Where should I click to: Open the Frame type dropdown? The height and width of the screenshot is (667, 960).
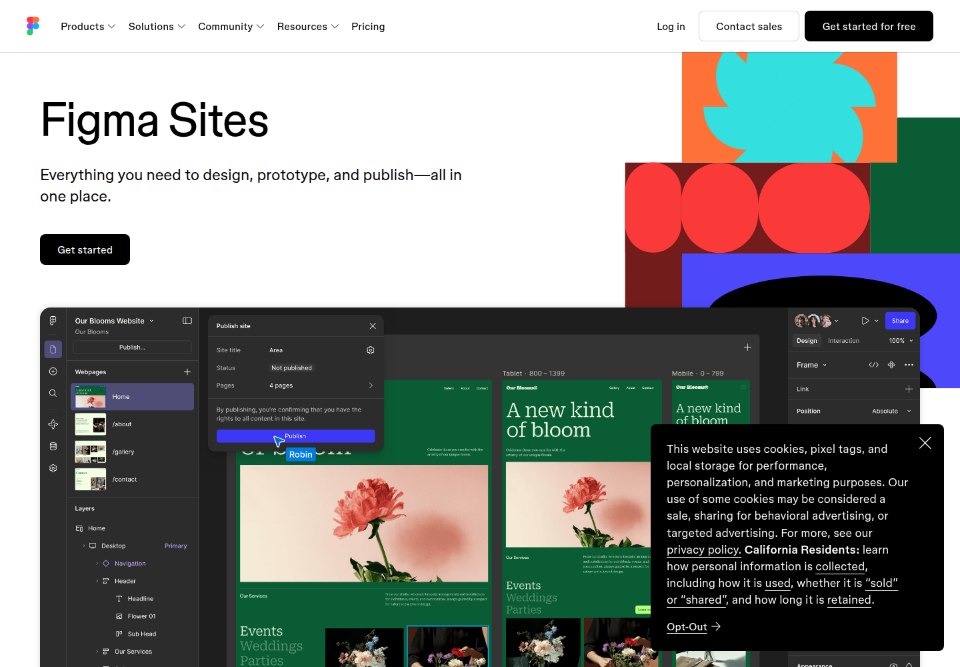pos(811,364)
